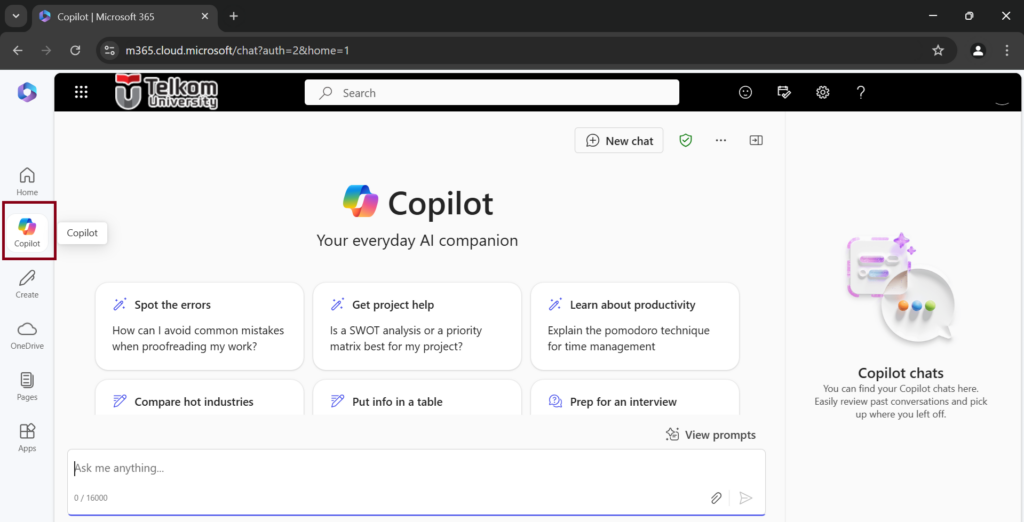Toggle the Copilot chats side panel
Viewport: 1024px width, 522px height.
(756, 141)
